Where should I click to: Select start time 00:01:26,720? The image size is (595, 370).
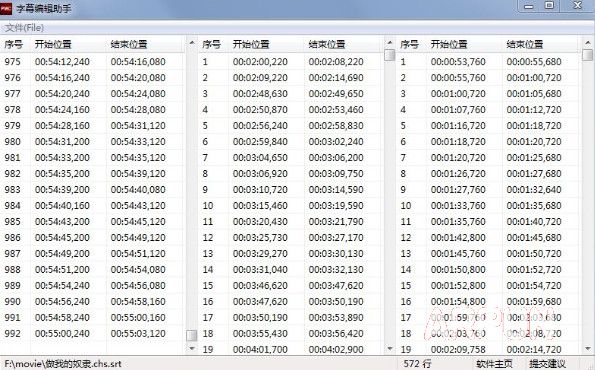click(x=458, y=173)
